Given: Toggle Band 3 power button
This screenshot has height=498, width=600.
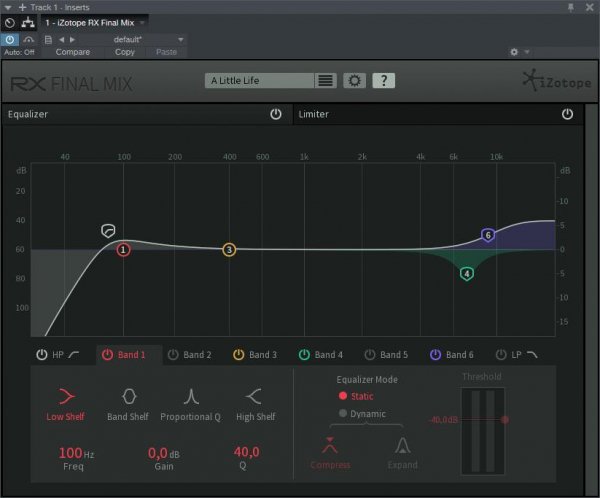Looking at the screenshot, I should [238, 355].
